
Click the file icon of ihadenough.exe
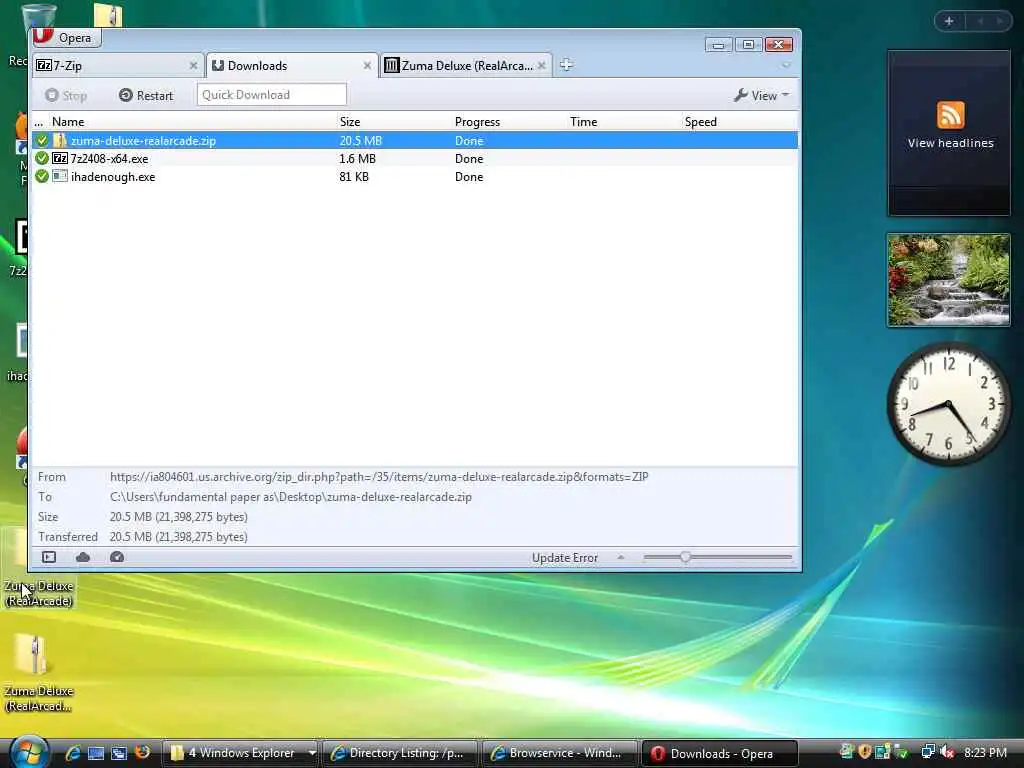[60, 176]
